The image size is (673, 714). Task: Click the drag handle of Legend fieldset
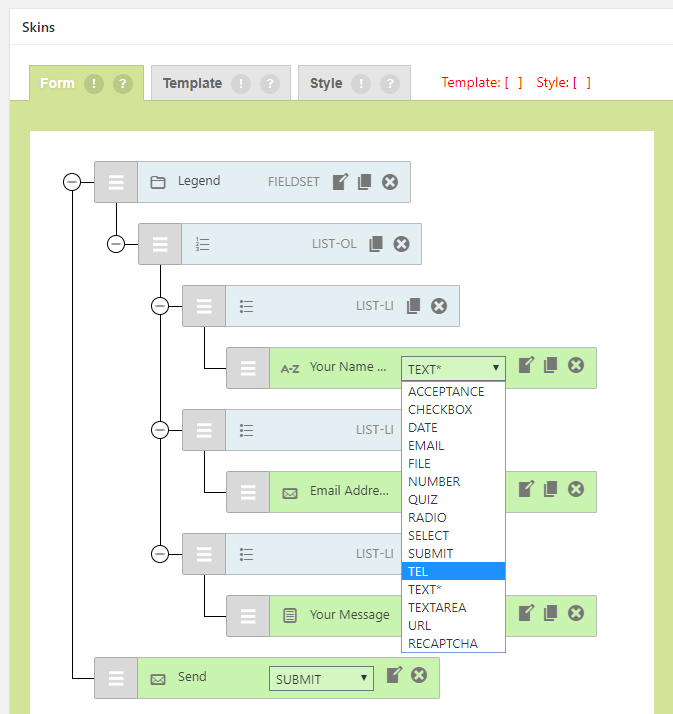tap(116, 182)
